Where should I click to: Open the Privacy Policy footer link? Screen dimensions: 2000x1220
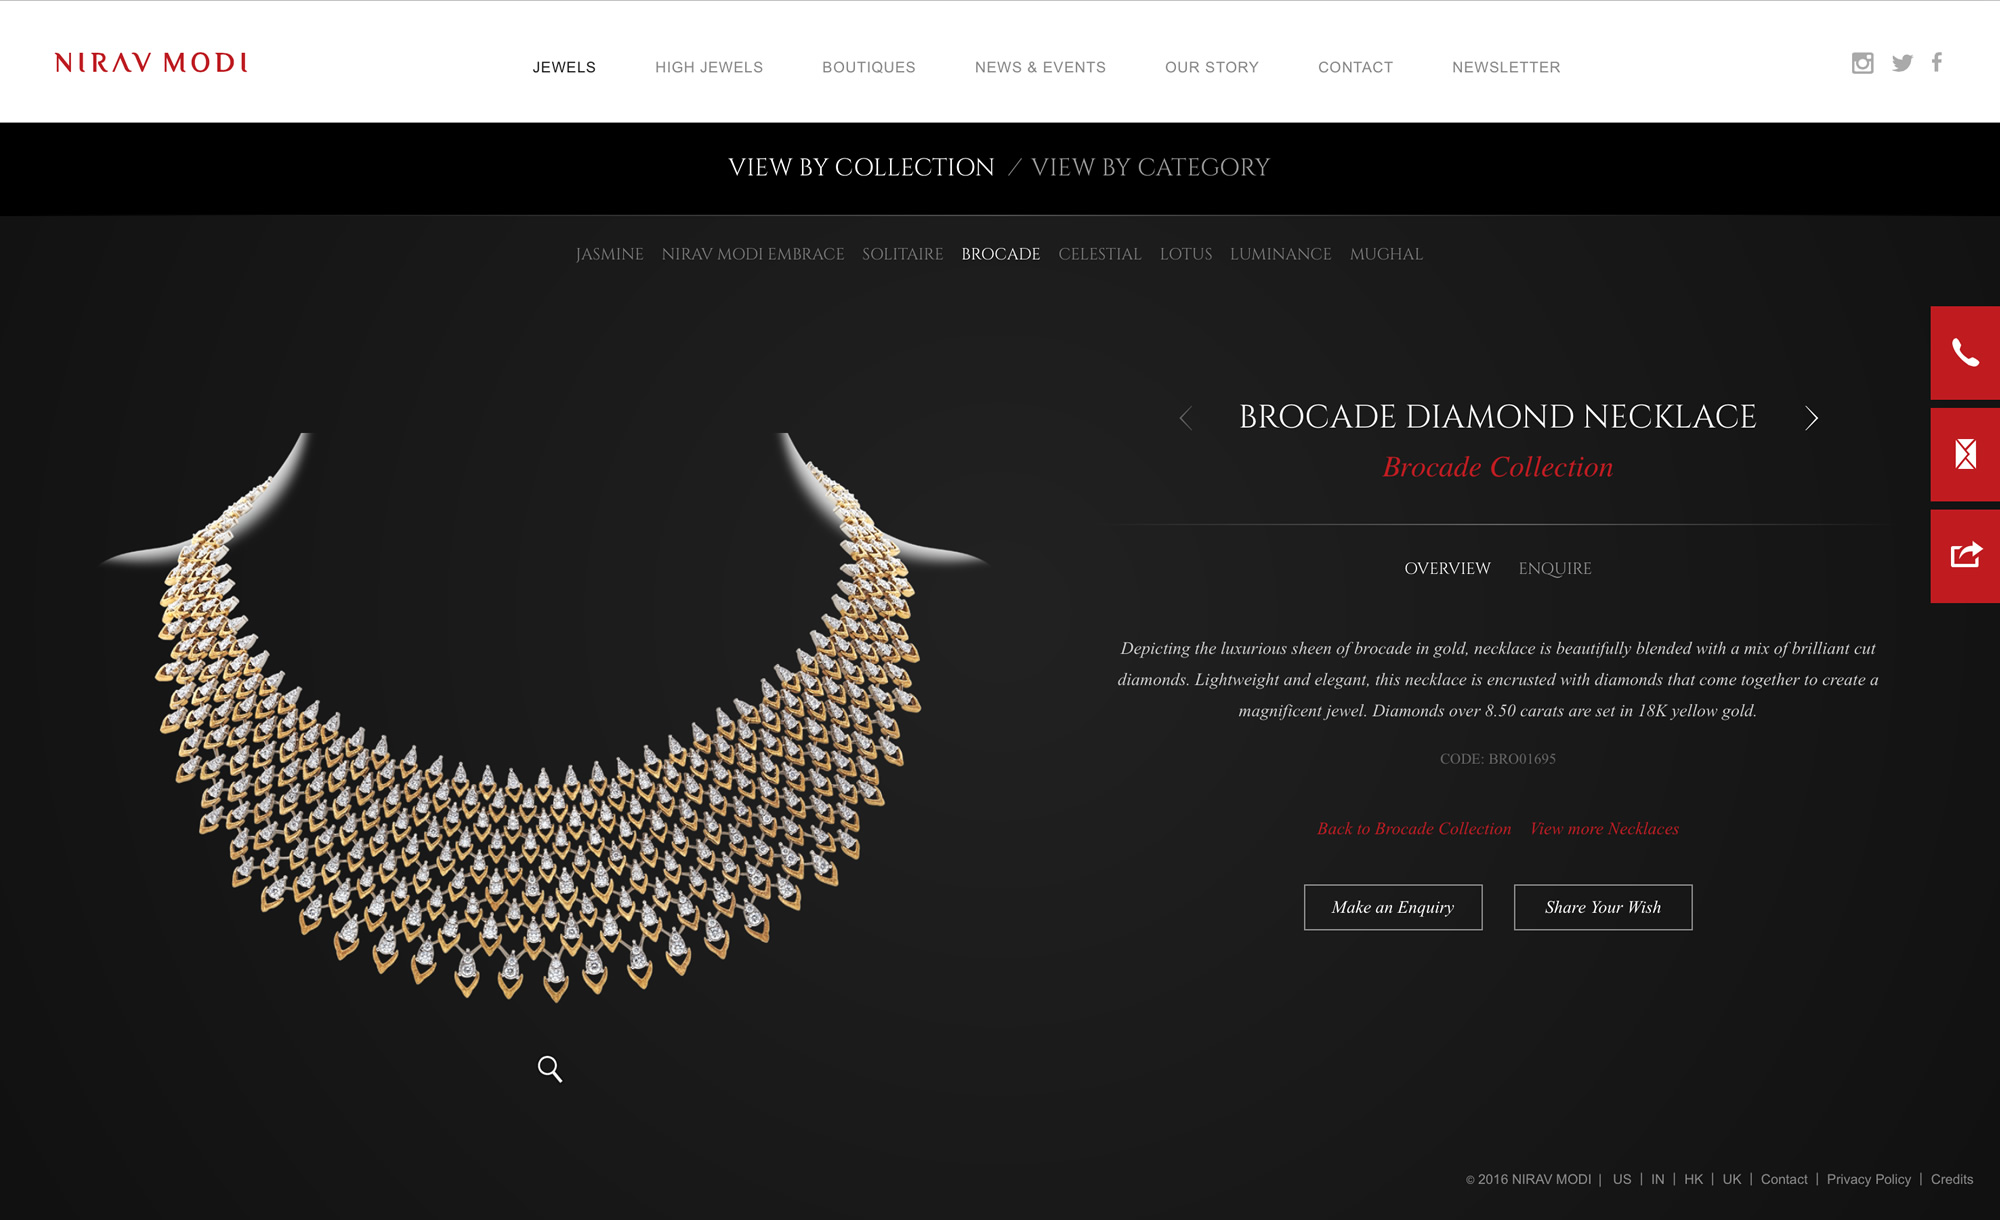coord(1869,1179)
